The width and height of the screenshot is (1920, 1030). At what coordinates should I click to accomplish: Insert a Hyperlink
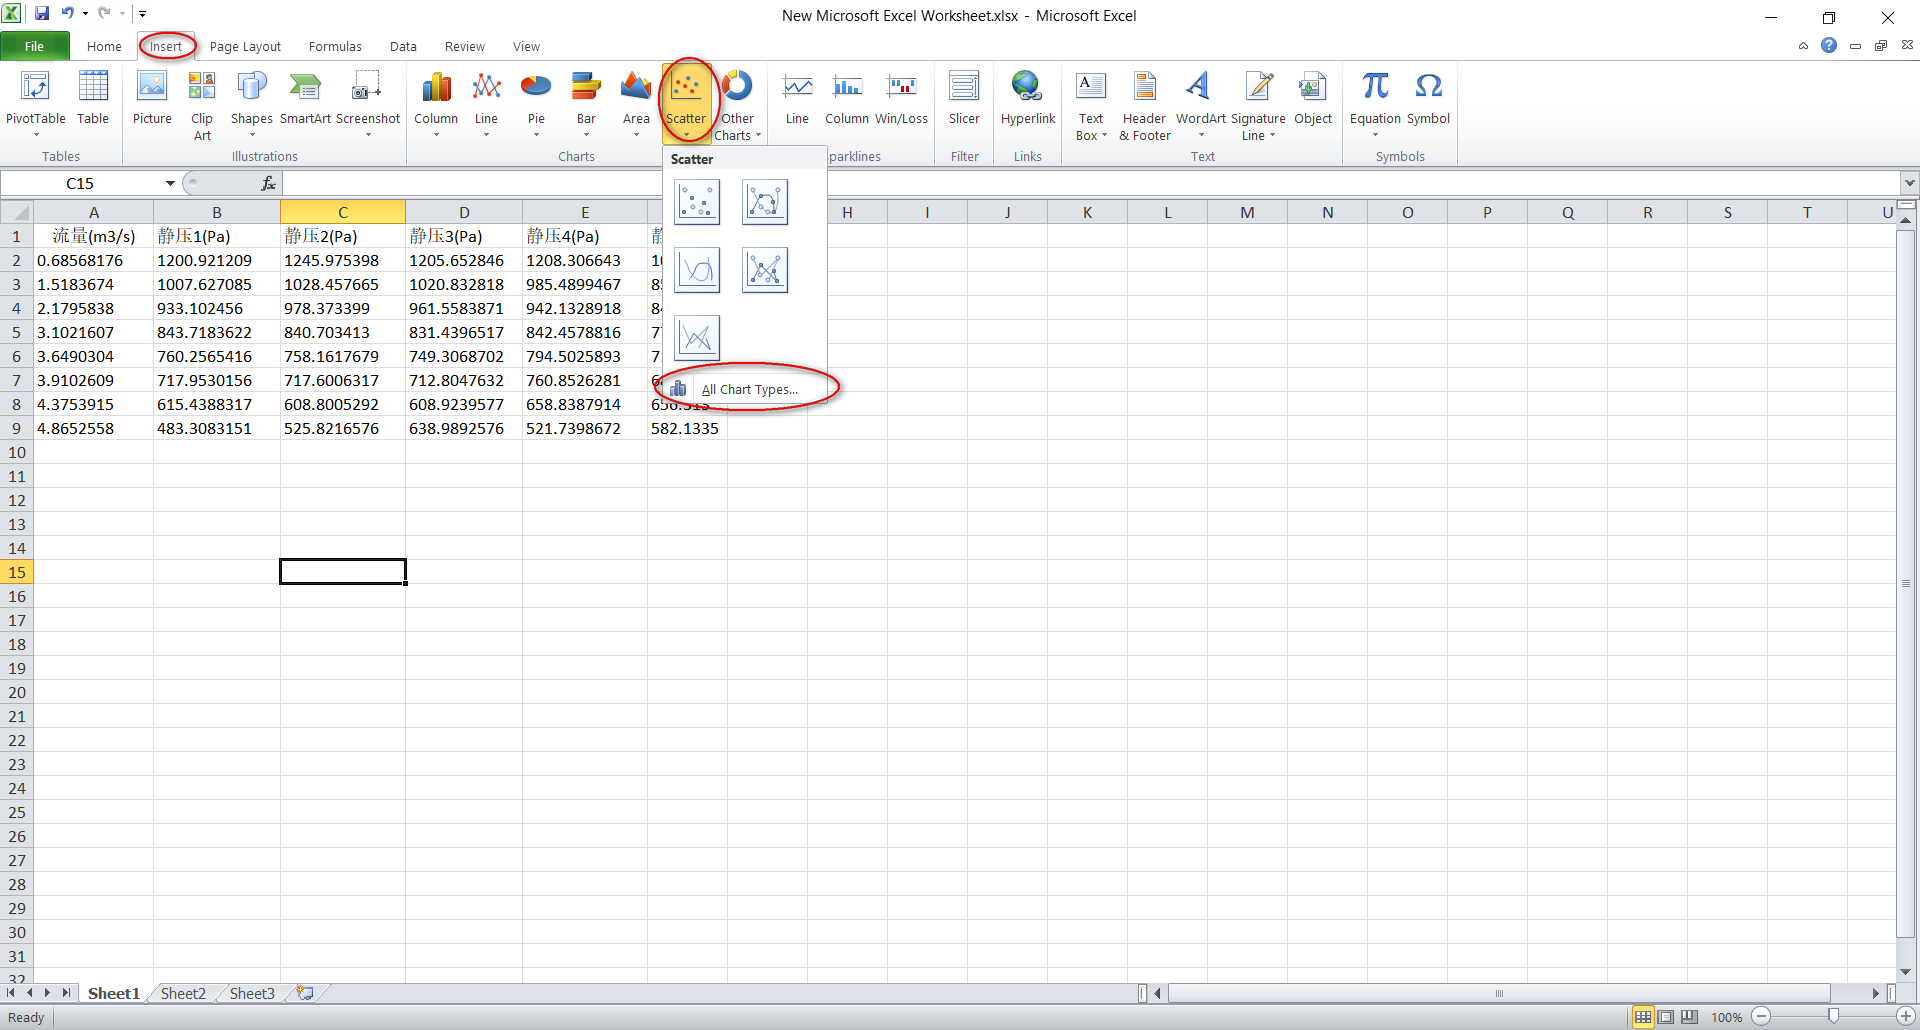click(1027, 100)
